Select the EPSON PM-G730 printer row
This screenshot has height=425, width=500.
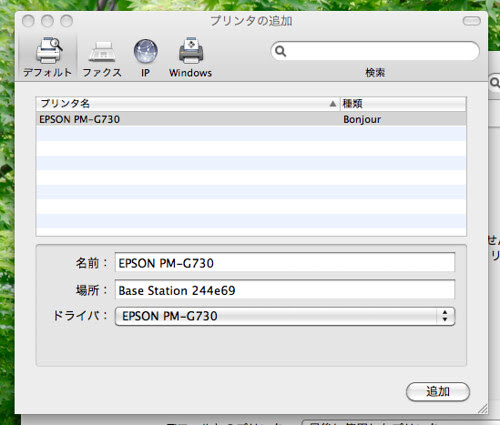pyautogui.click(x=251, y=119)
